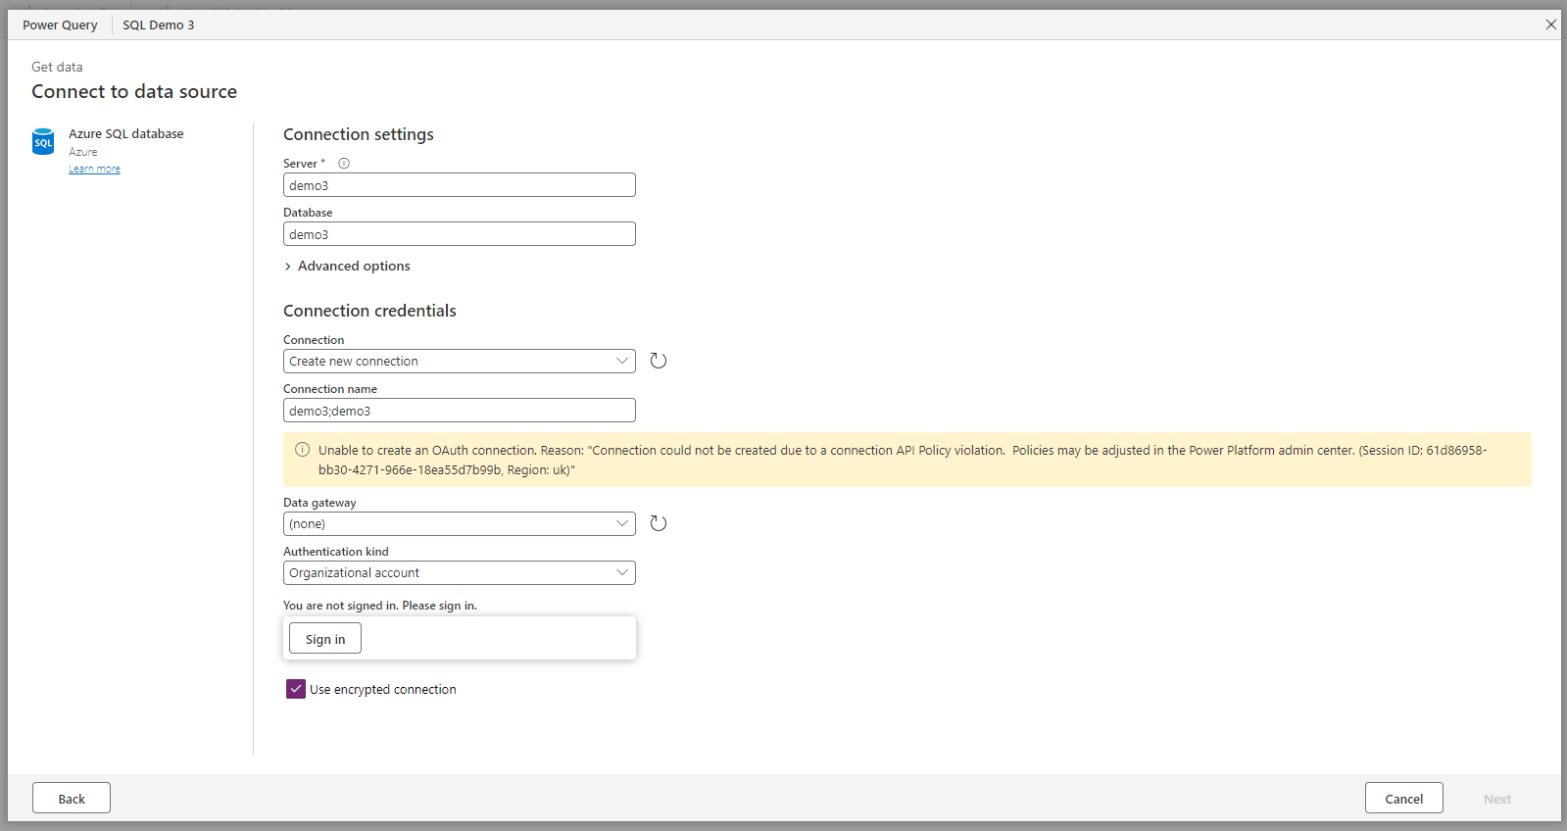1567x831 pixels.
Task: Click the warning message info icon
Action: [302, 450]
